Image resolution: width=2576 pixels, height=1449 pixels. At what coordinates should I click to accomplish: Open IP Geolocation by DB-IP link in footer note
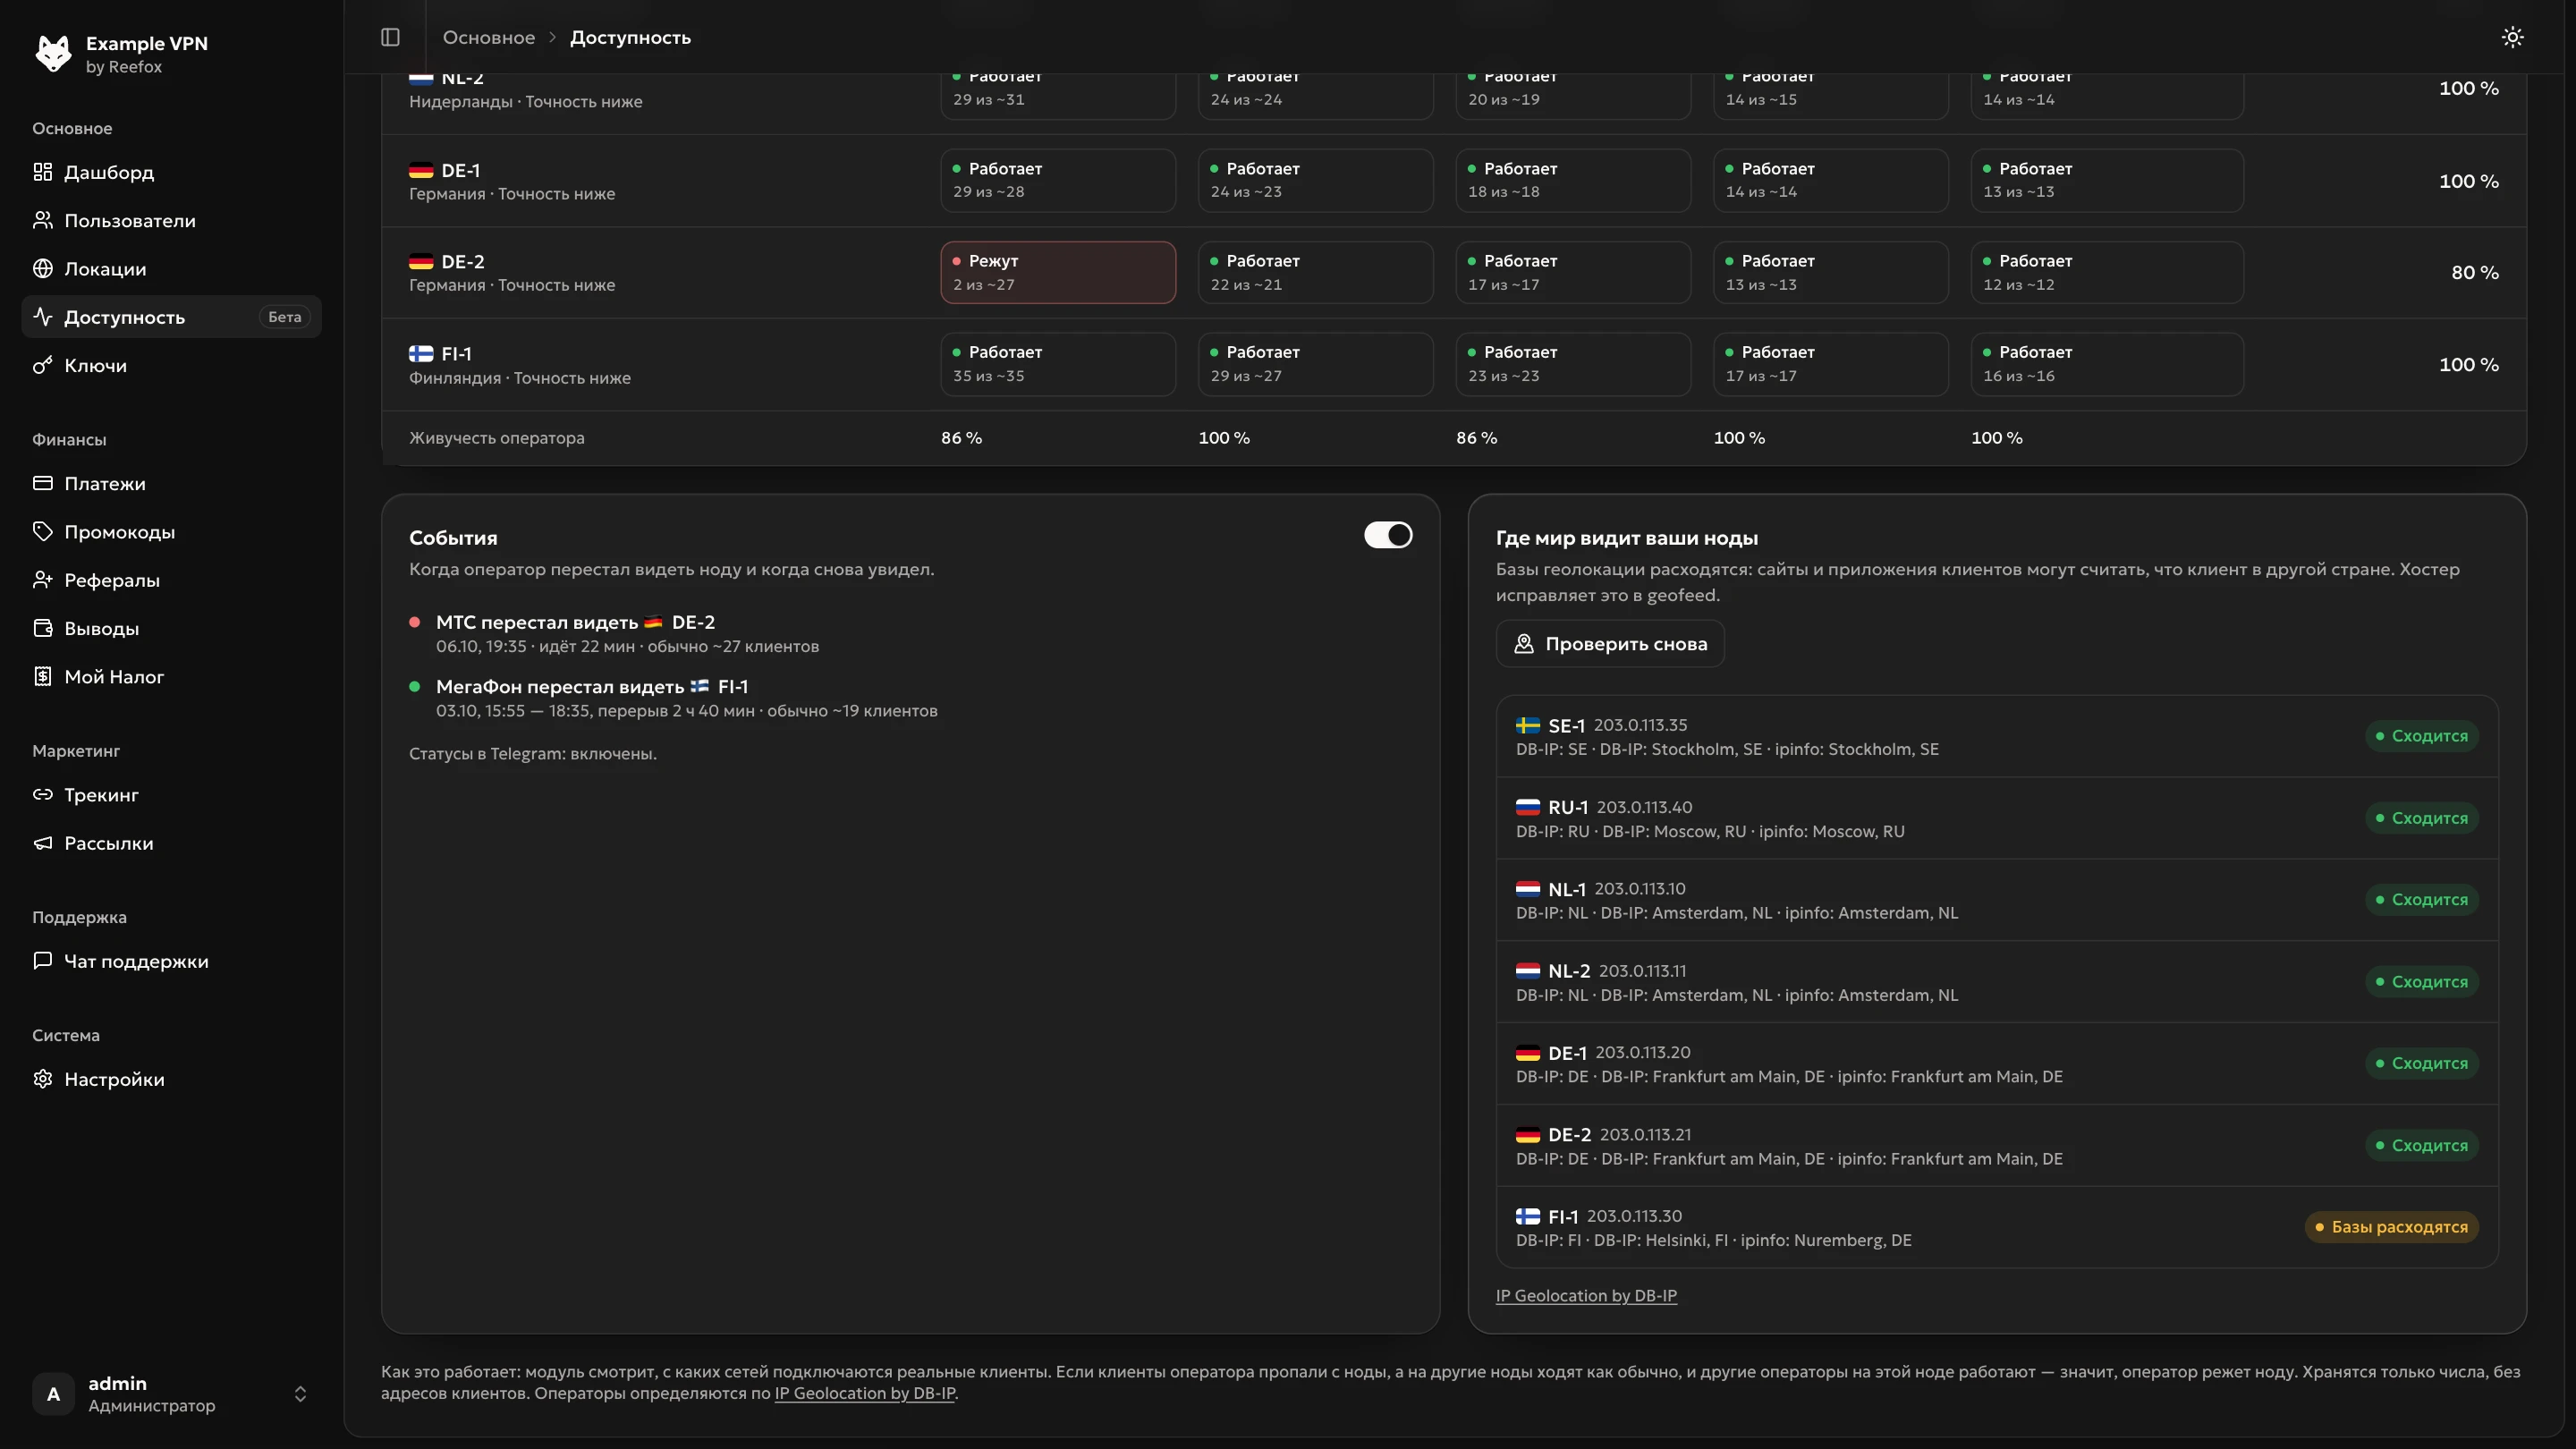click(x=865, y=1393)
